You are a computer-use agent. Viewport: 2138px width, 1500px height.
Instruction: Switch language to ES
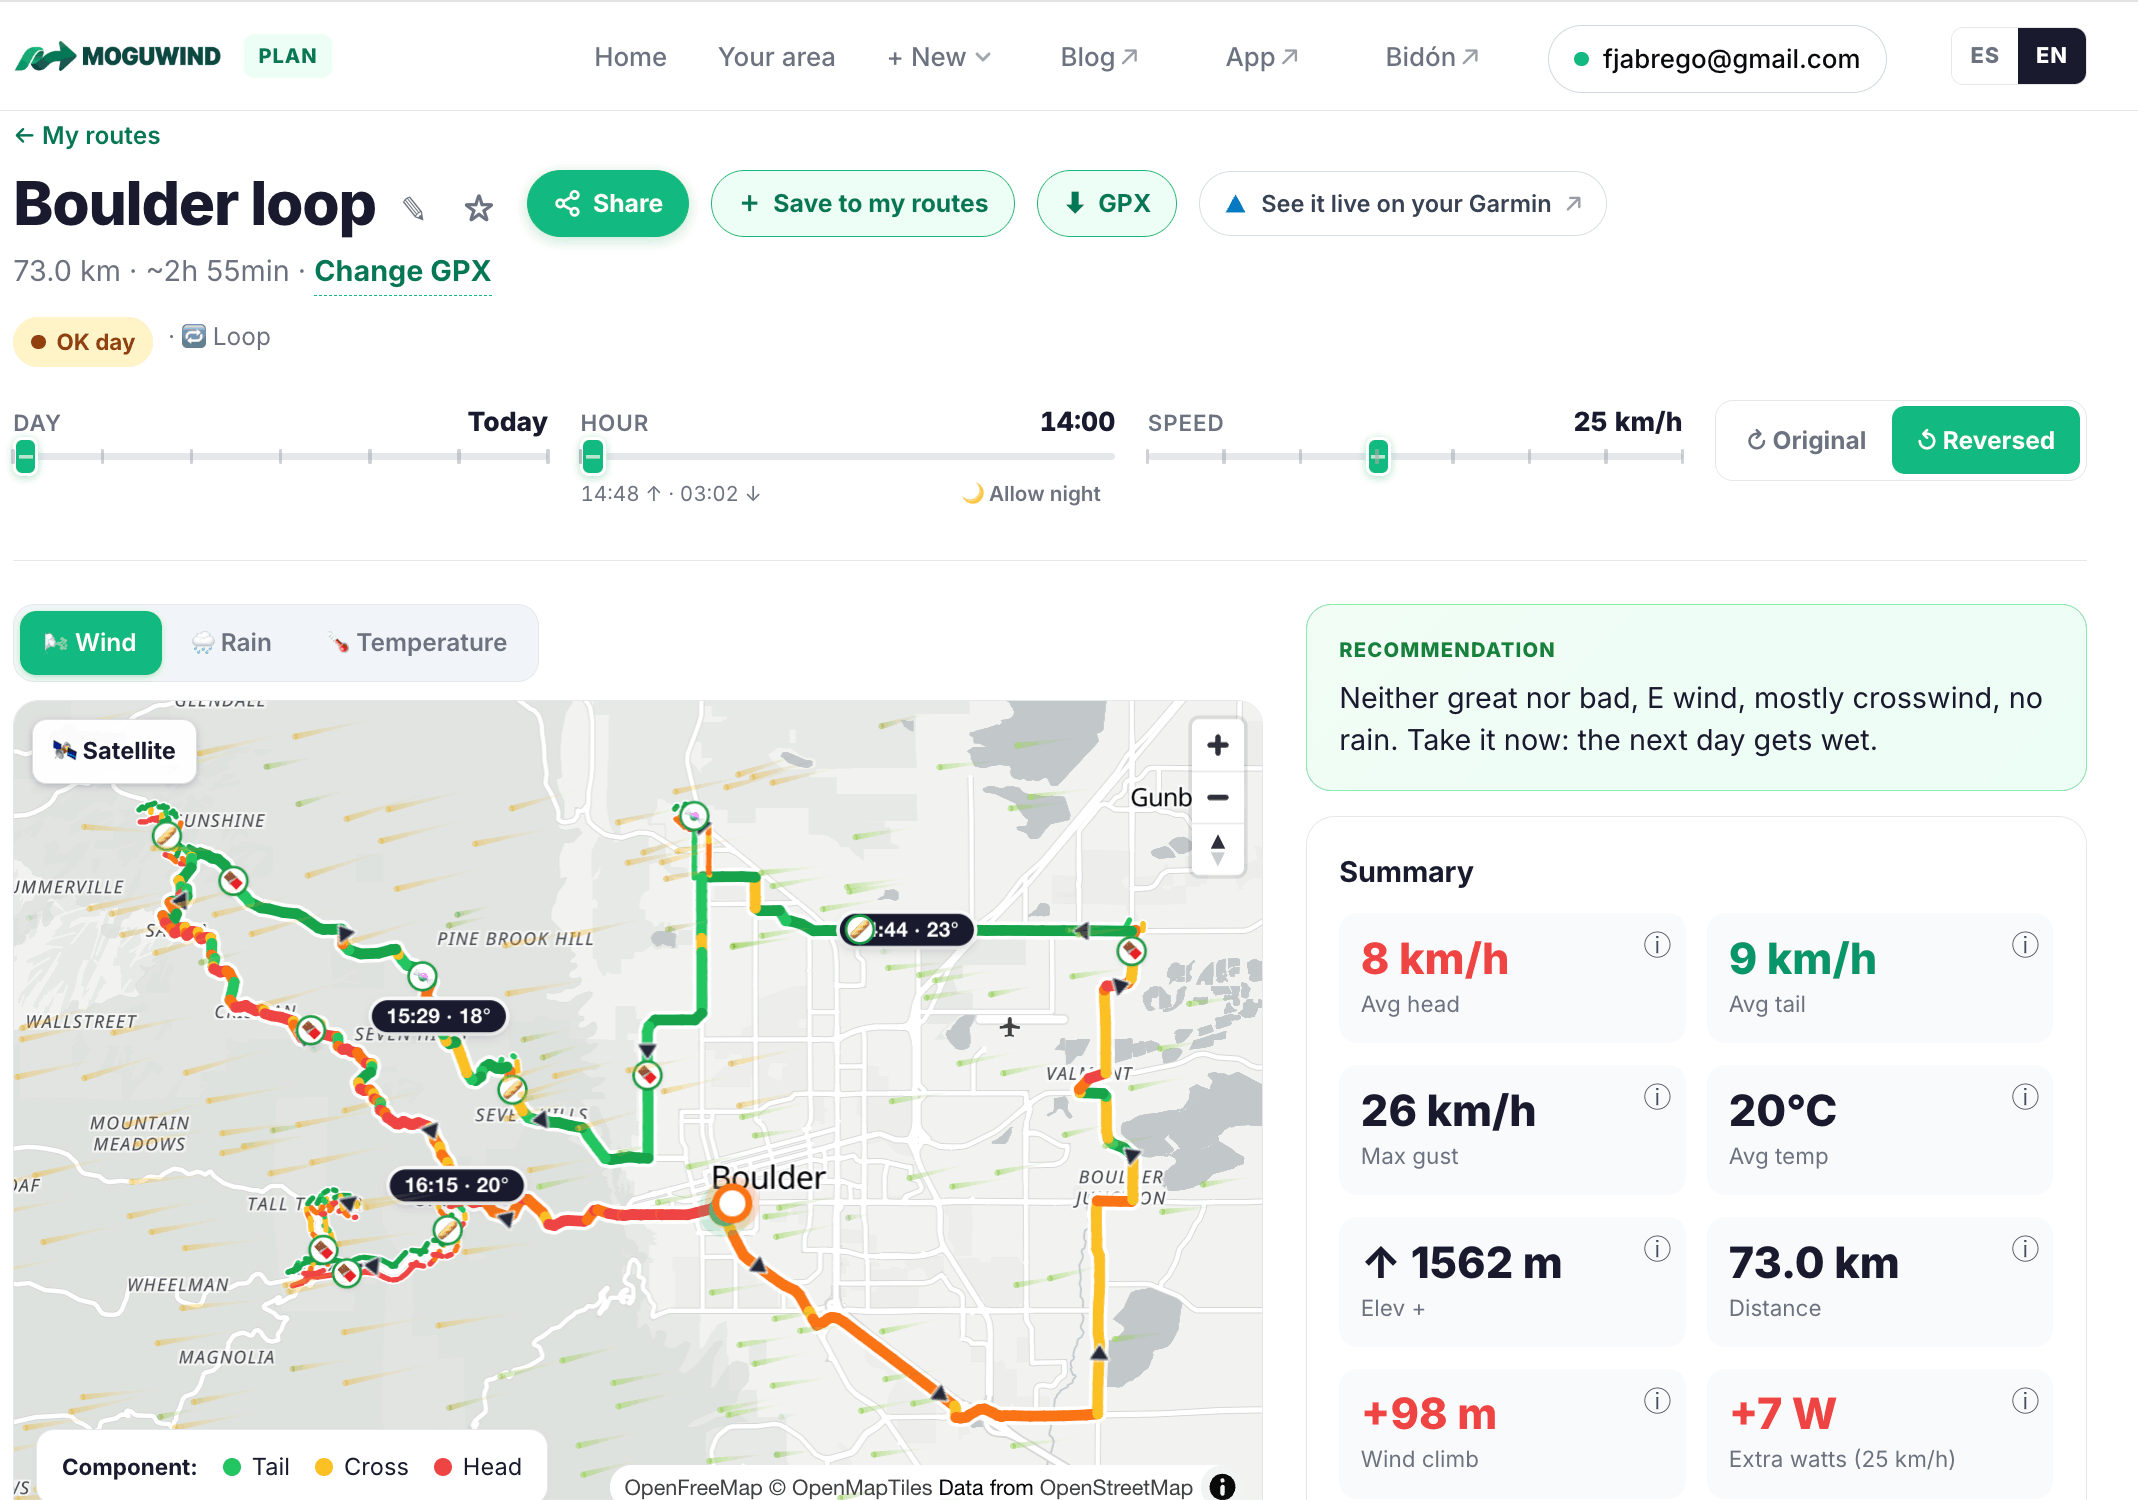tap(1984, 56)
